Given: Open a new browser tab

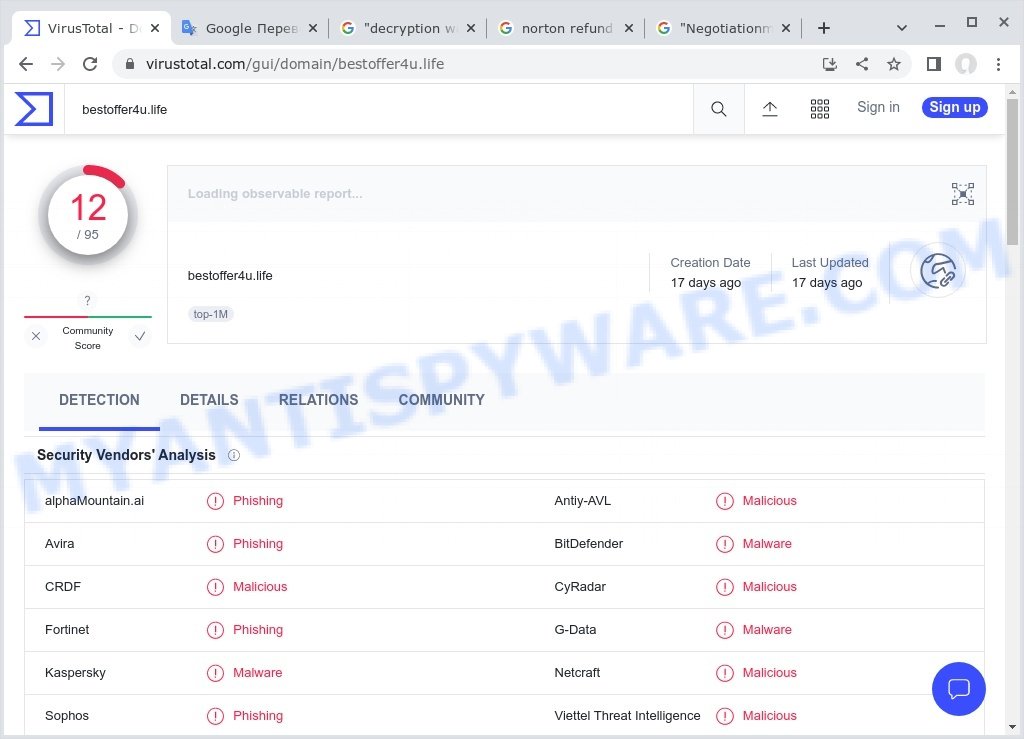Looking at the screenshot, I should tap(824, 28).
